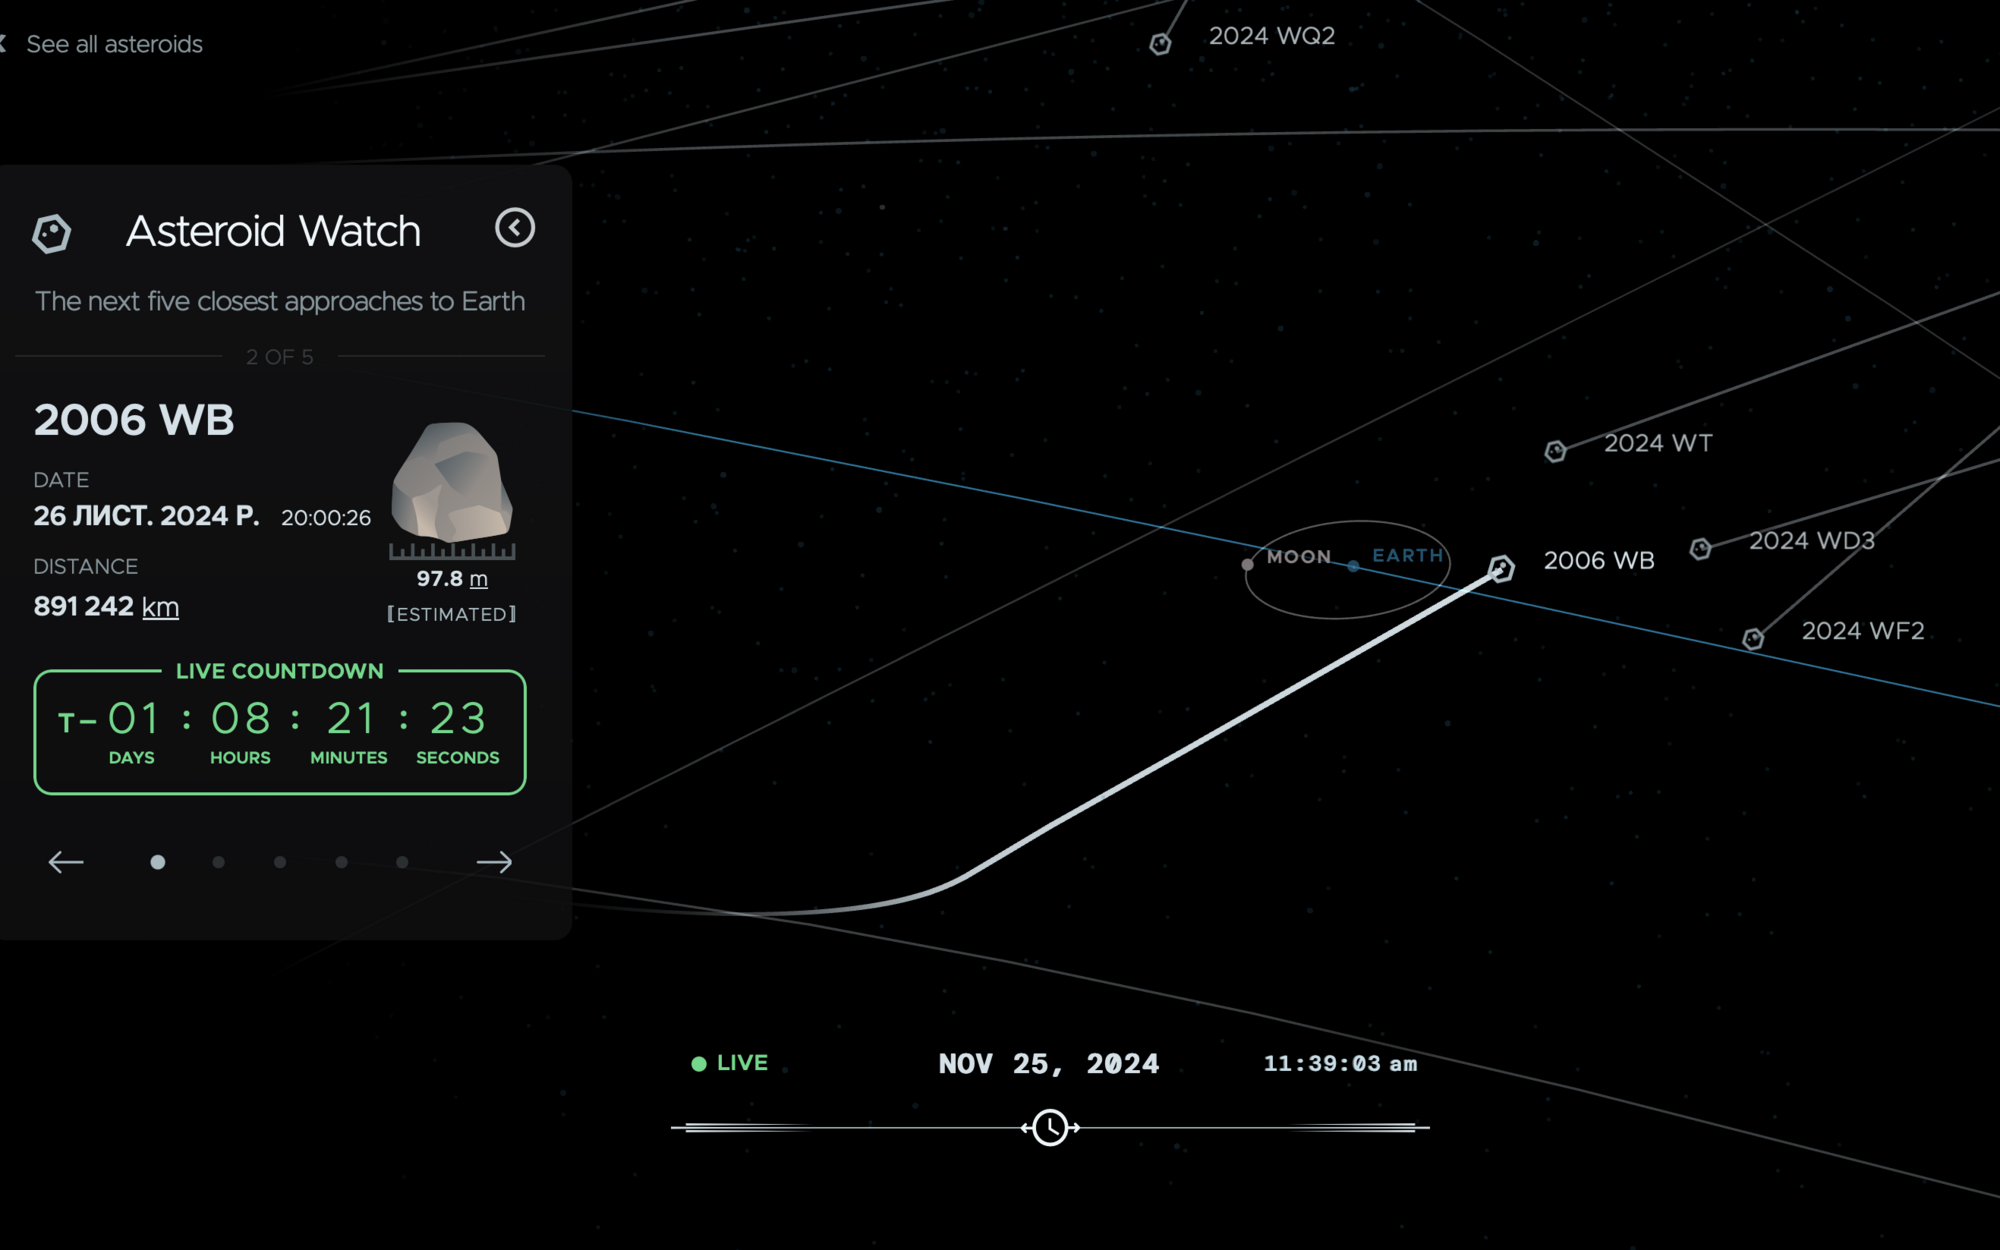
Task: Collapse the Asteroid Watch panel
Action: tap(515, 228)
